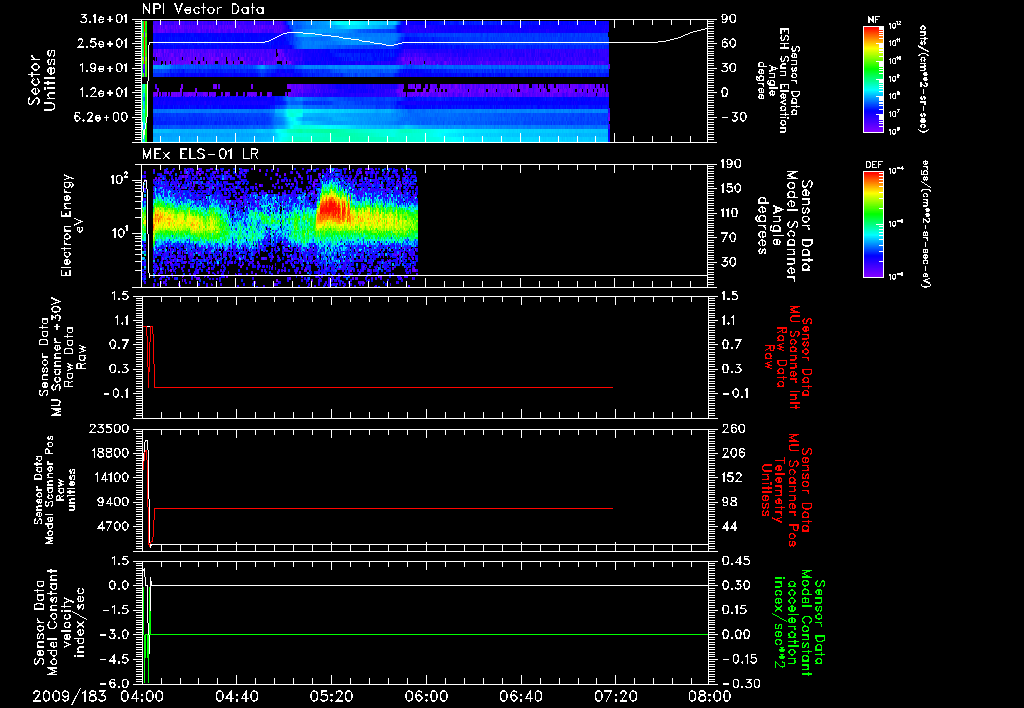Click the 05:20 time axis tick label
1024x708 pixels.
332,696
